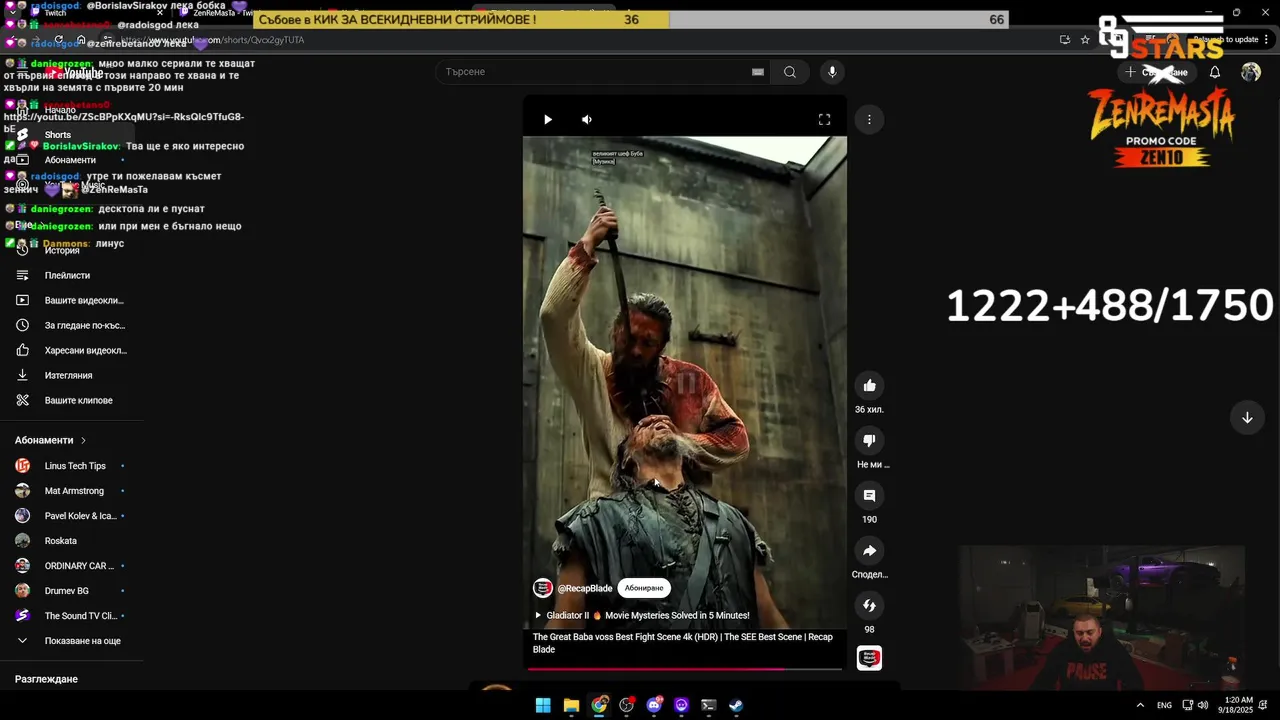Viewport: 1280px width, 720px height.
Task: Open The Sound TV Cli... channel
Action: tap(70, 616)
